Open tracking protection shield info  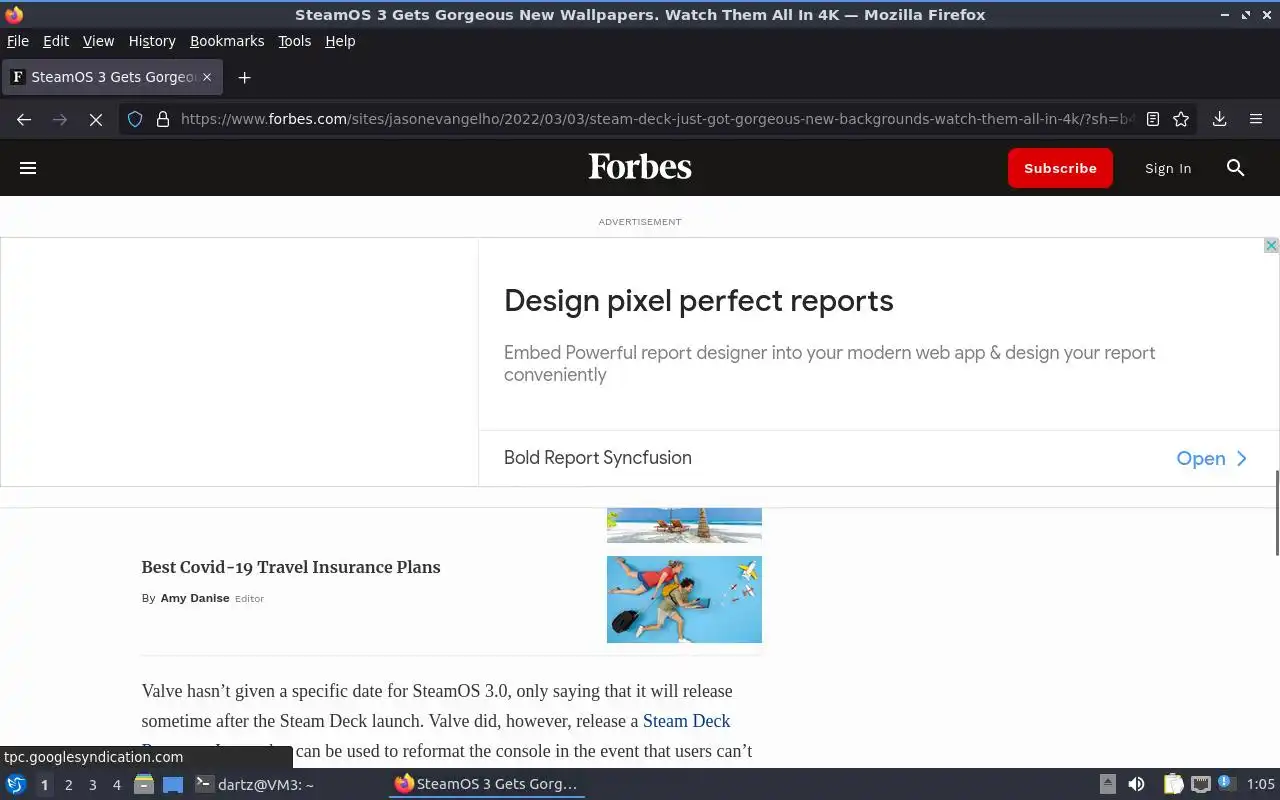135,119
